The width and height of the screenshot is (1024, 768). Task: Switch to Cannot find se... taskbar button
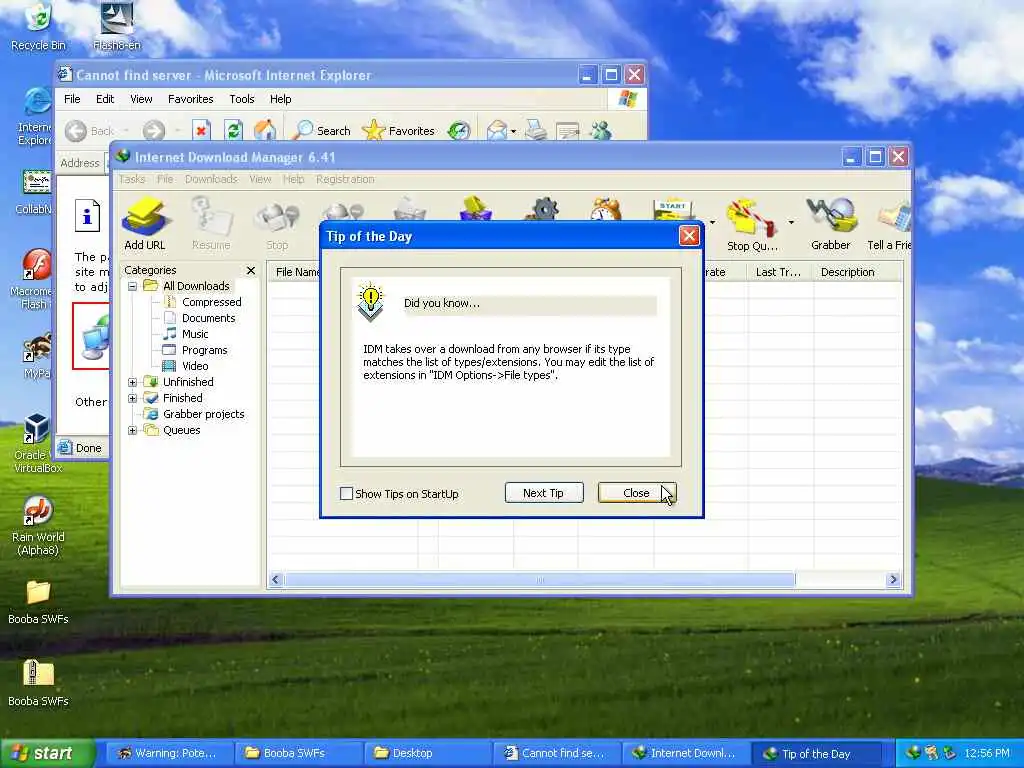[556, 754]
